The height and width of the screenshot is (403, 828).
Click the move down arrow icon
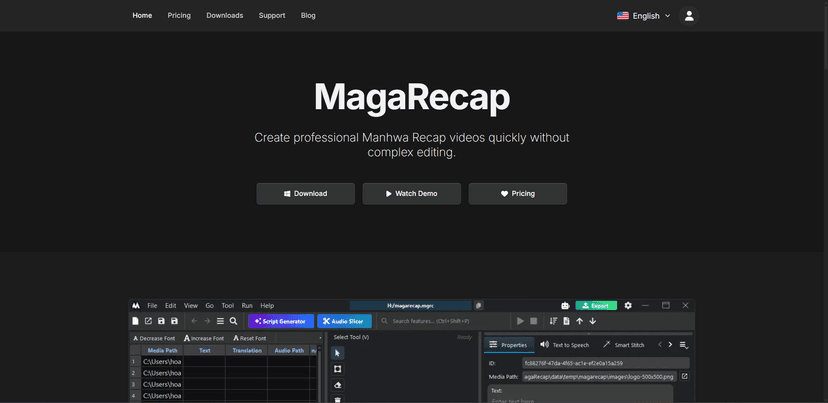coord(592,321)
